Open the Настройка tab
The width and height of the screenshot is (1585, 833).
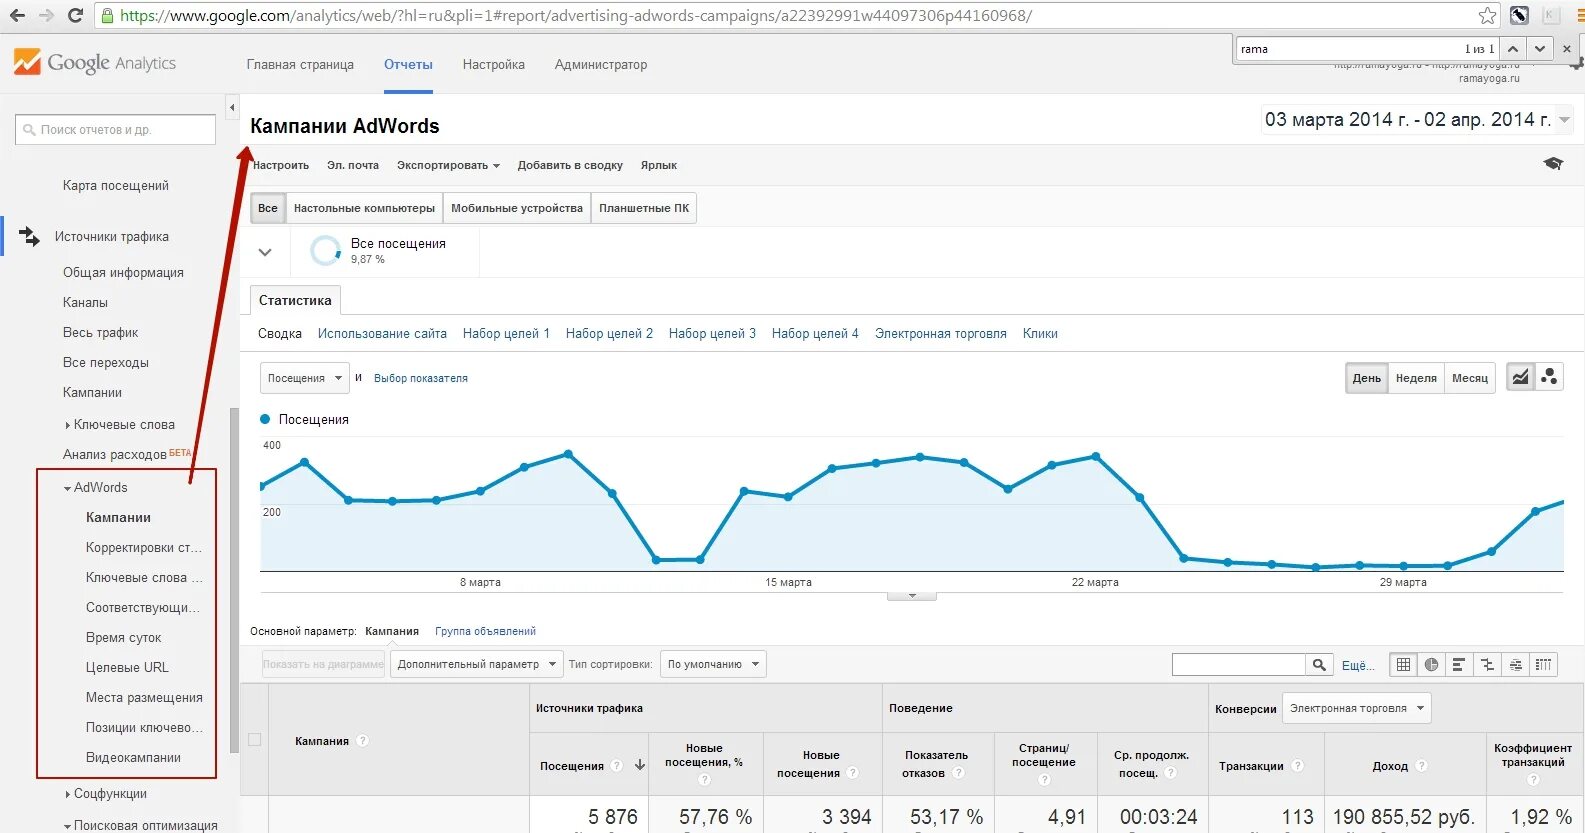tap(494, 64)
